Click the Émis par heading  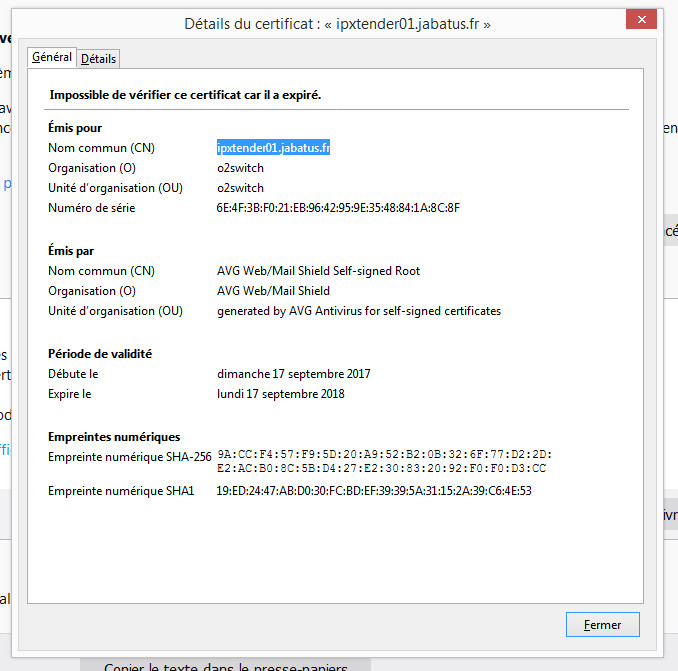click(x=71, y=251)
